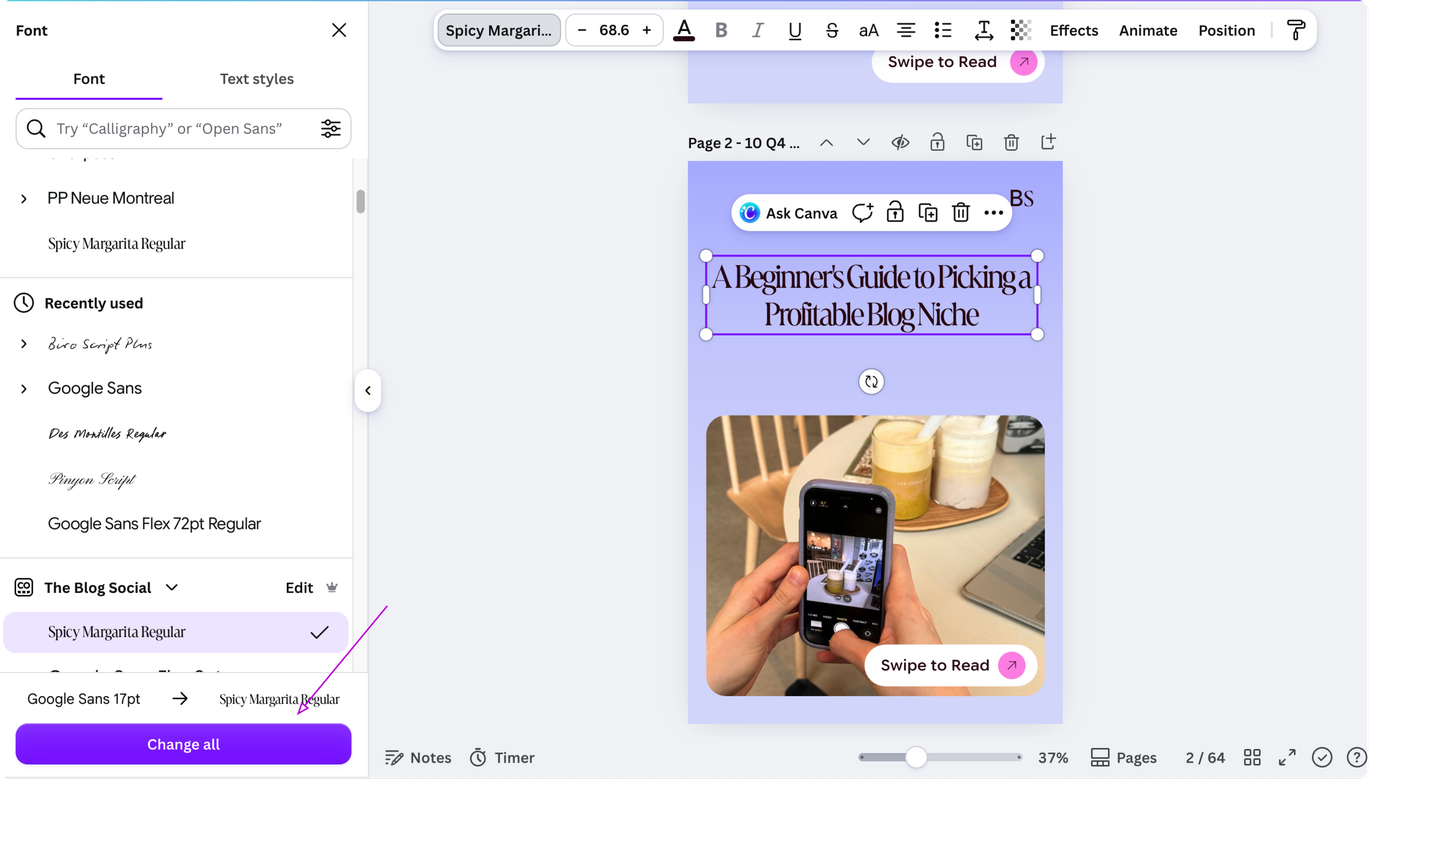Collapse The Blog Social brand kit

(x=172, y=587)
